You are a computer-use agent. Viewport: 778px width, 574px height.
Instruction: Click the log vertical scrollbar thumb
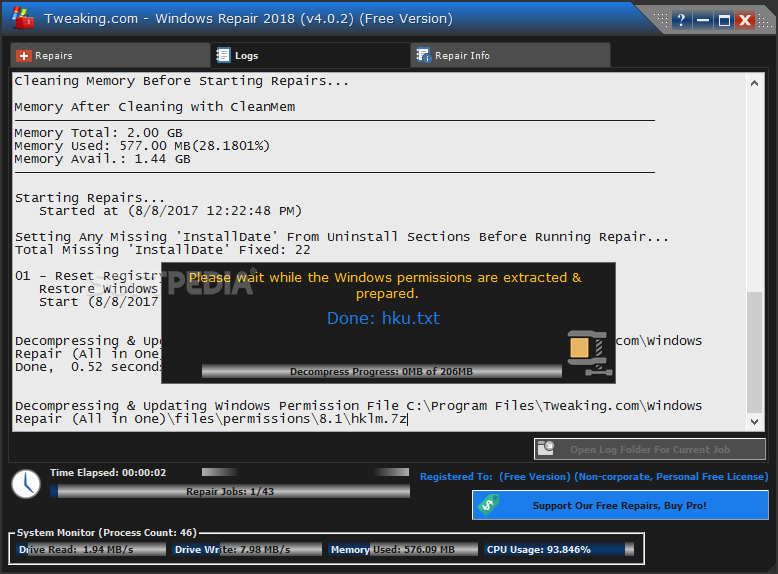click(x=754, y=352)
